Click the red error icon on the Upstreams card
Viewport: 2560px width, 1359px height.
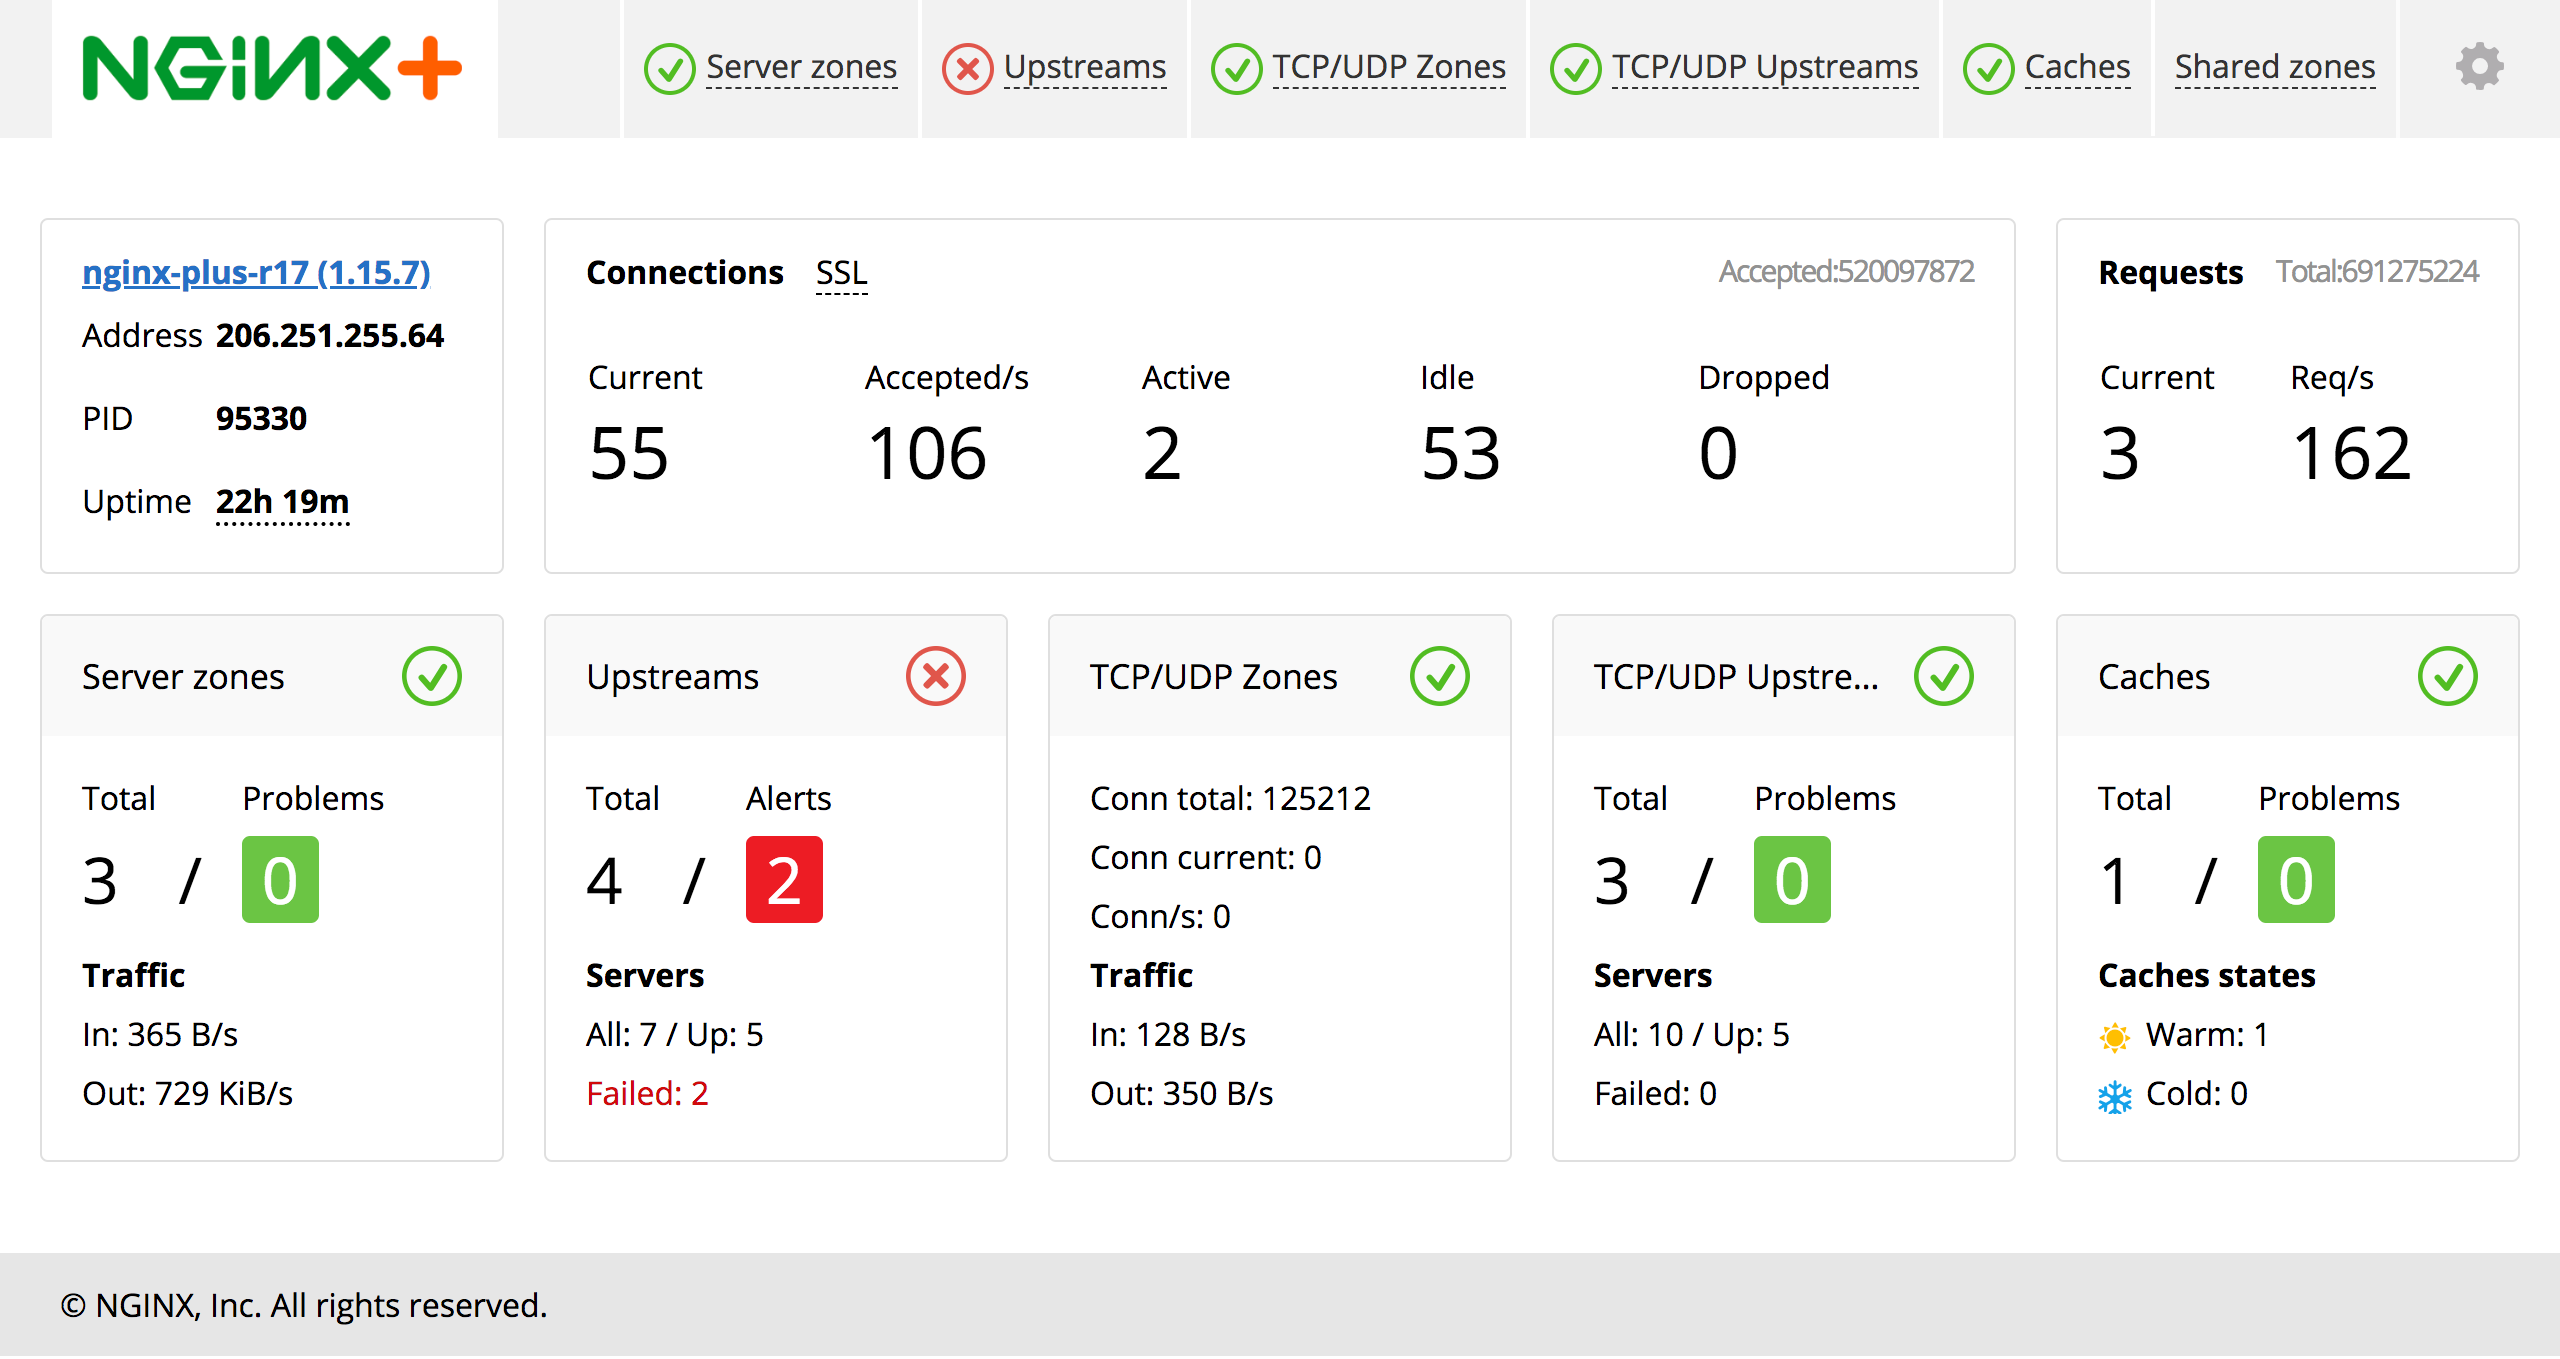pyautogui.click(x=935, y=676)
